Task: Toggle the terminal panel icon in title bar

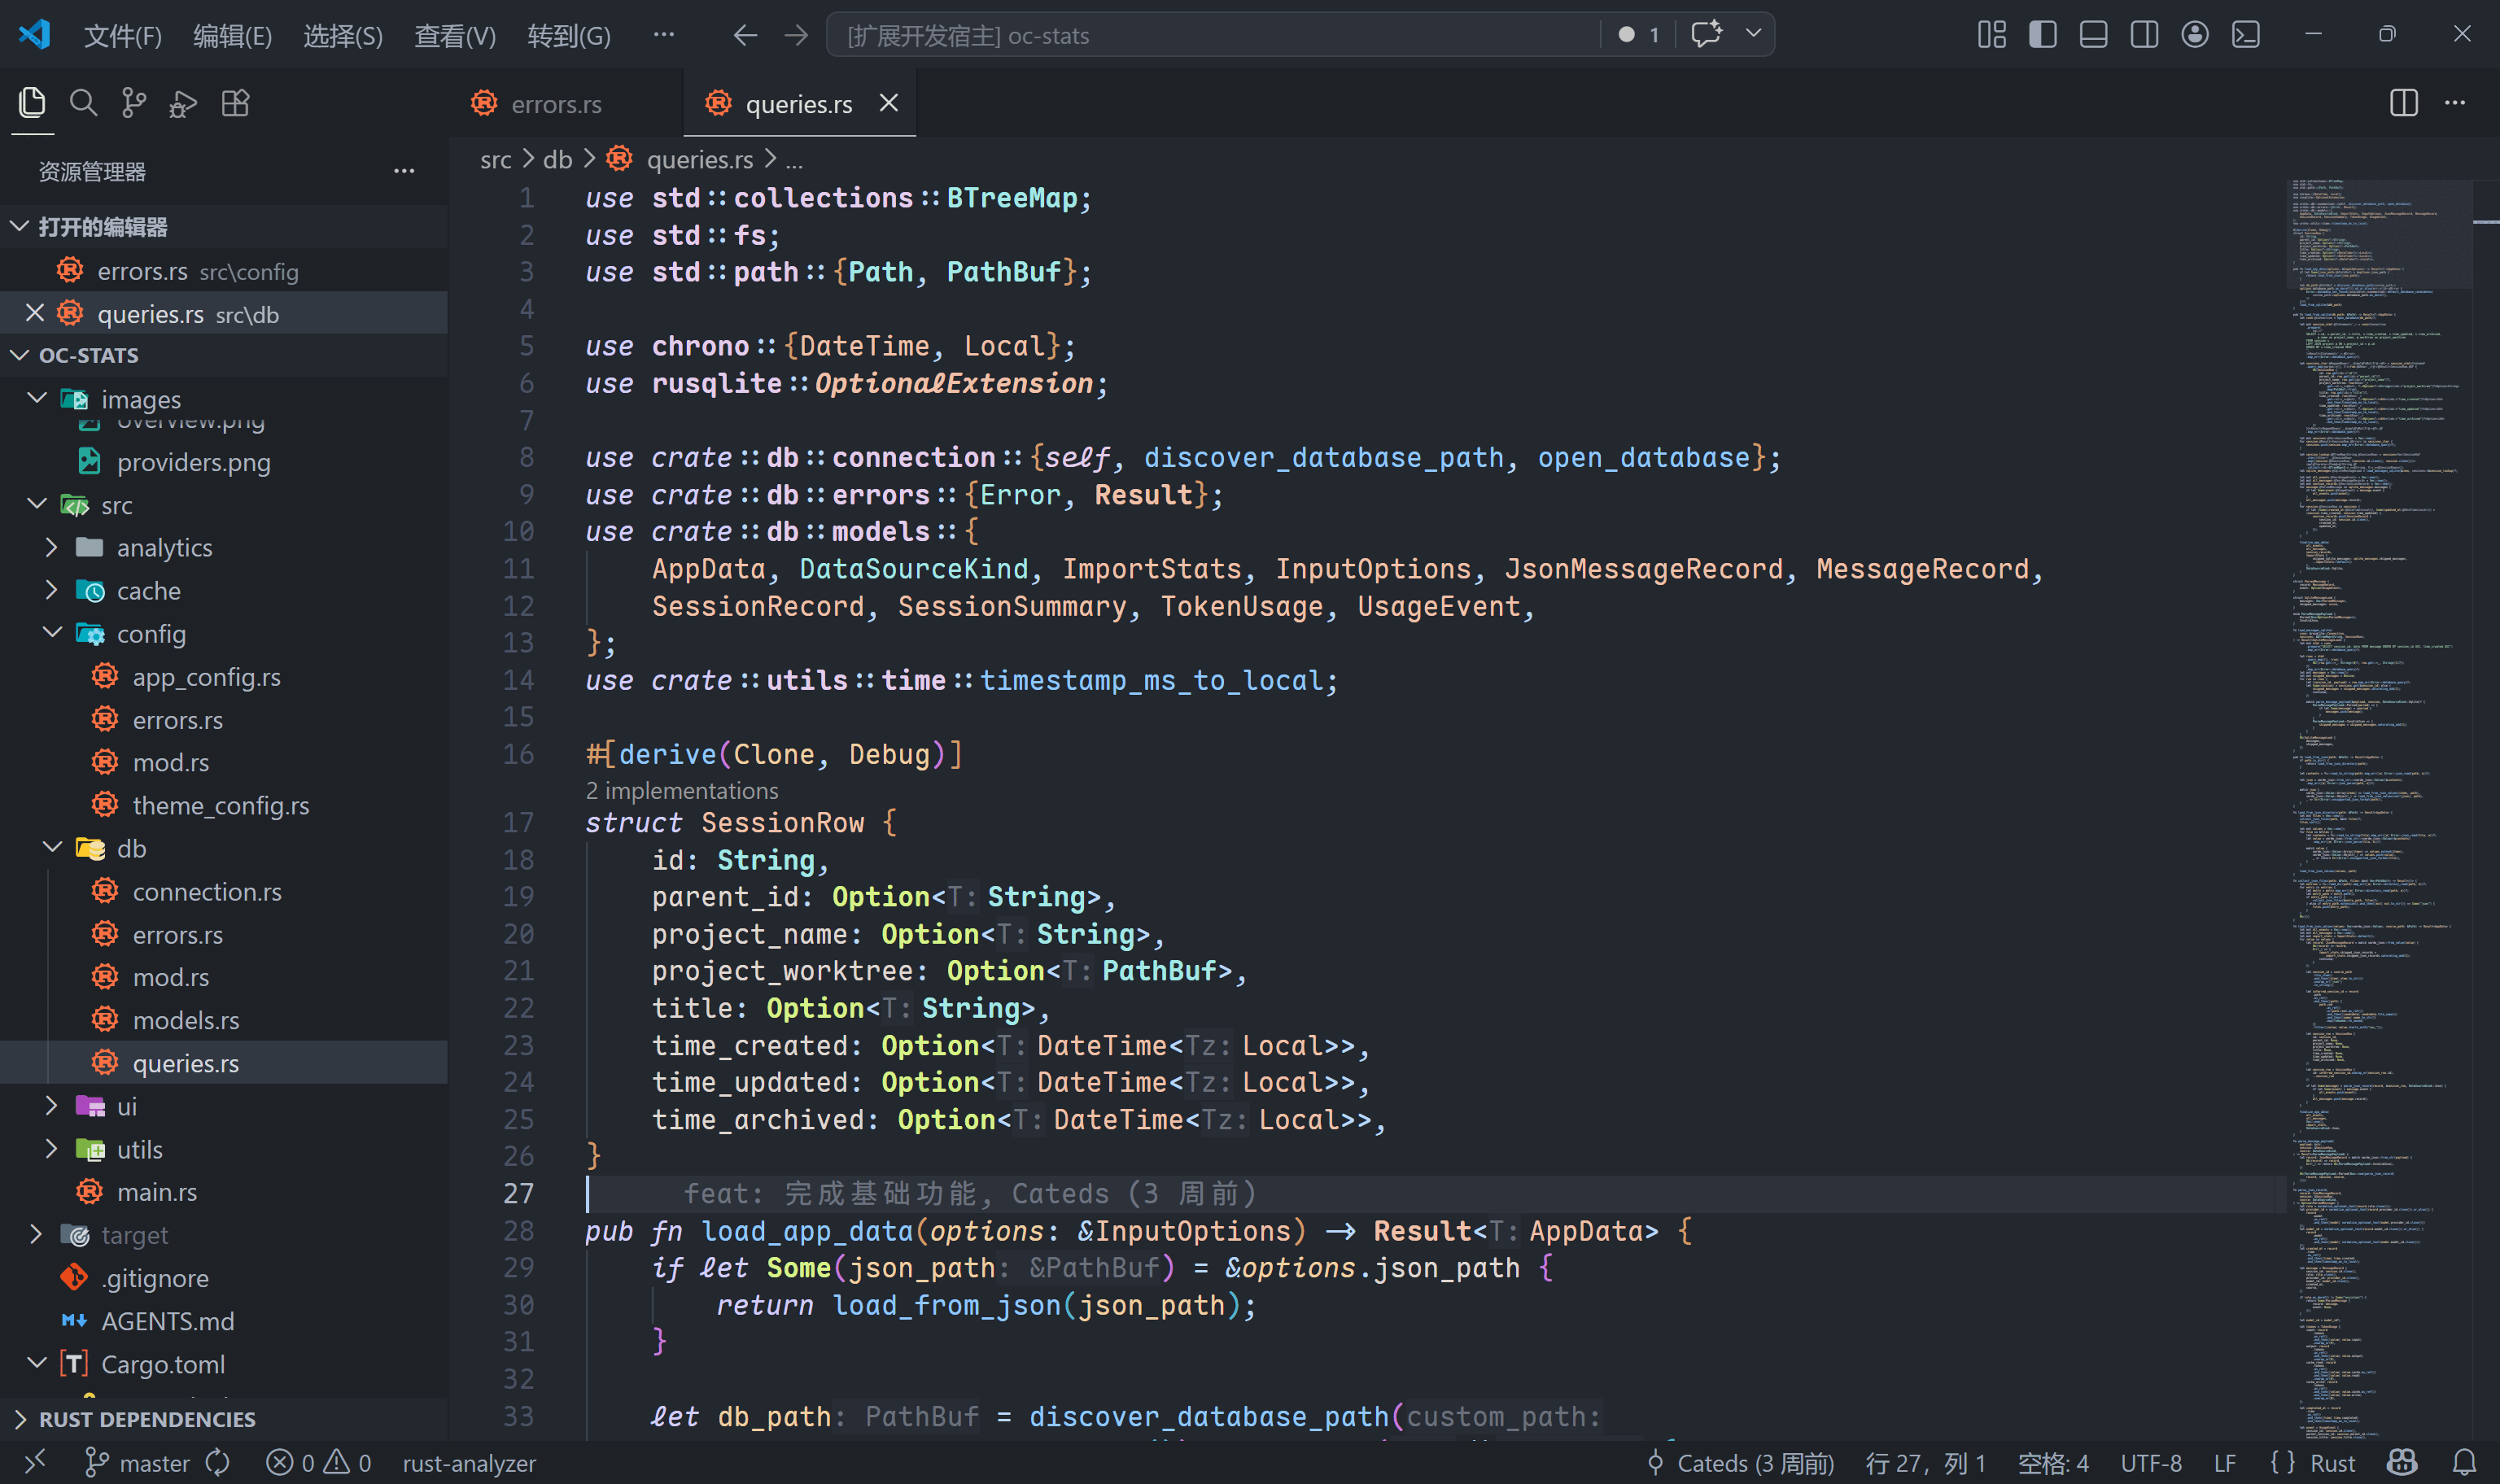Action: click(x=2246, y=34)
